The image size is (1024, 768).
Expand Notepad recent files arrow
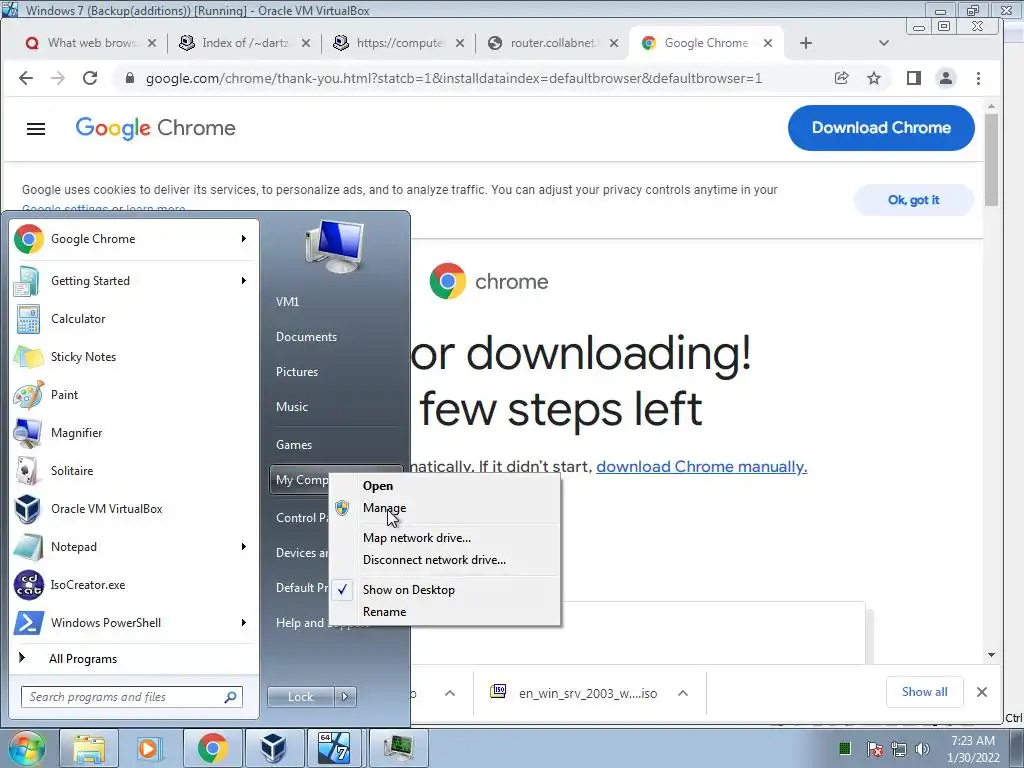244,547
